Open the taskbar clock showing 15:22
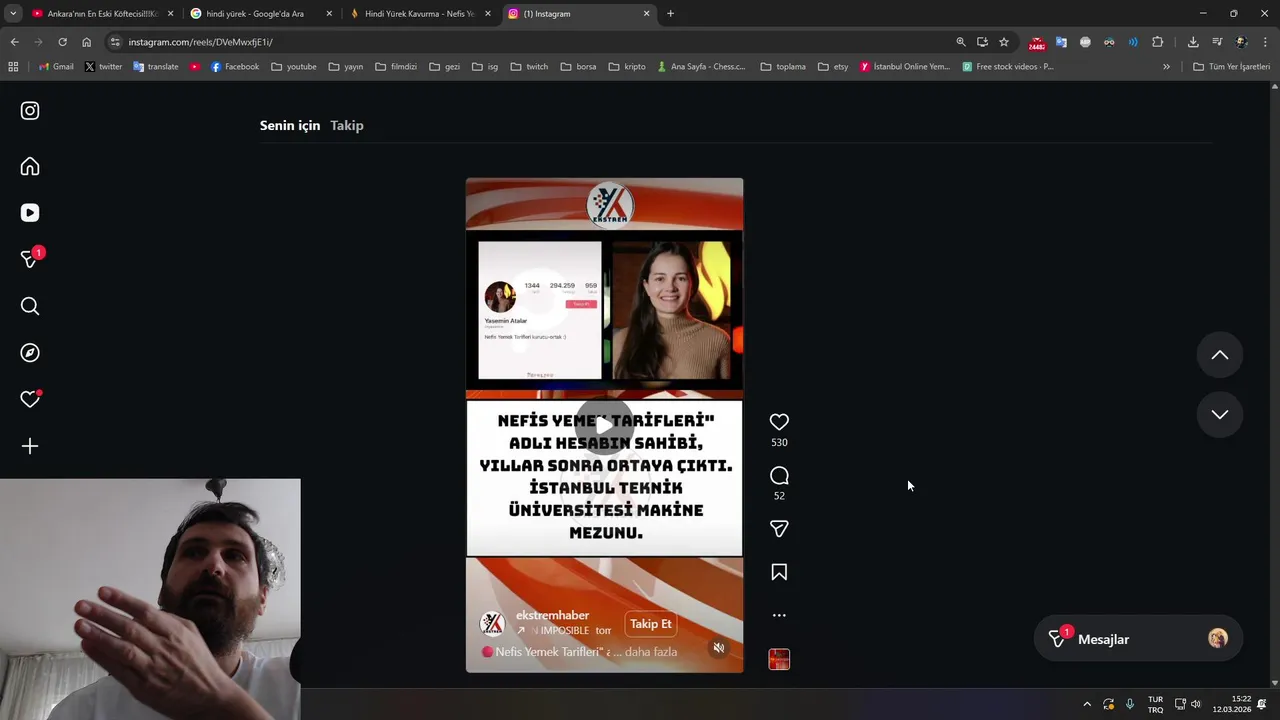This screenshot has width=1280, height=720. point(1232,704)
